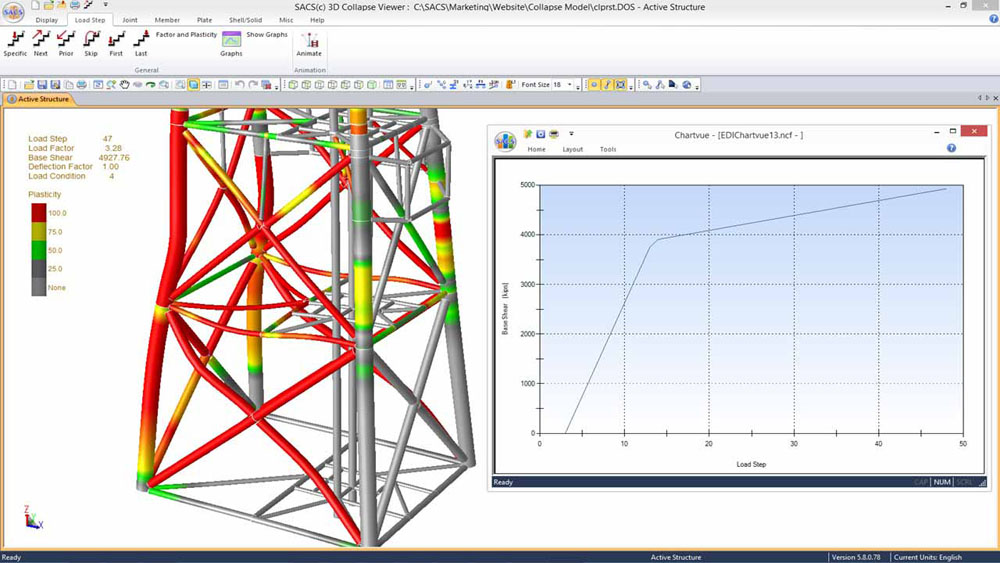Jump to the First load step
The width and height of the screenshot is (1000, 563).
[x=116, y=44]
